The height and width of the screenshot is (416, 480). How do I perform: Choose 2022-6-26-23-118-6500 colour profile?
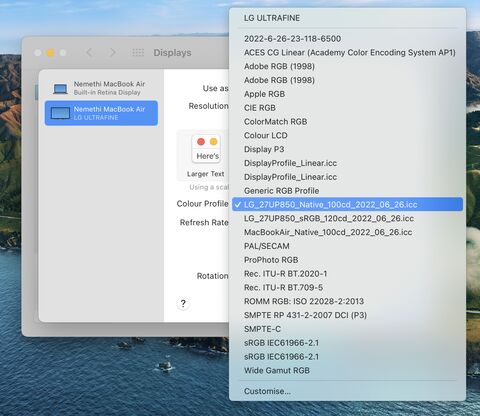pyautogui.click(x=347, y=39)
